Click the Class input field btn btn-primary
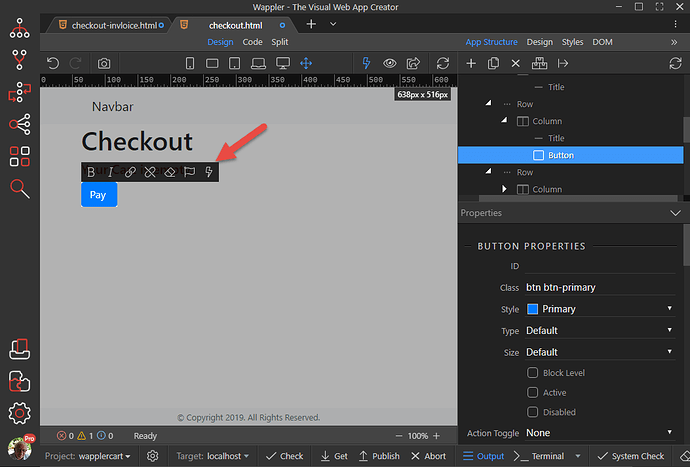The image size is (690, 467). point(600,287)
